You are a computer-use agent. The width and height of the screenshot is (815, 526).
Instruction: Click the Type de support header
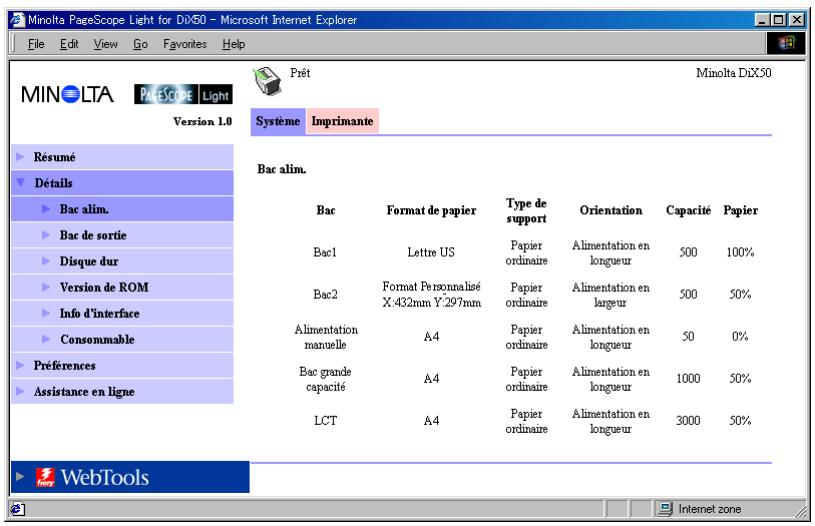coord(526,211)
